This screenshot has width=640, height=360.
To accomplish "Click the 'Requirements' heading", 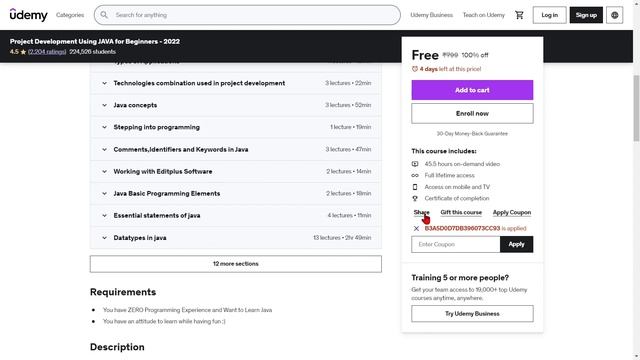I will (123, 292).
